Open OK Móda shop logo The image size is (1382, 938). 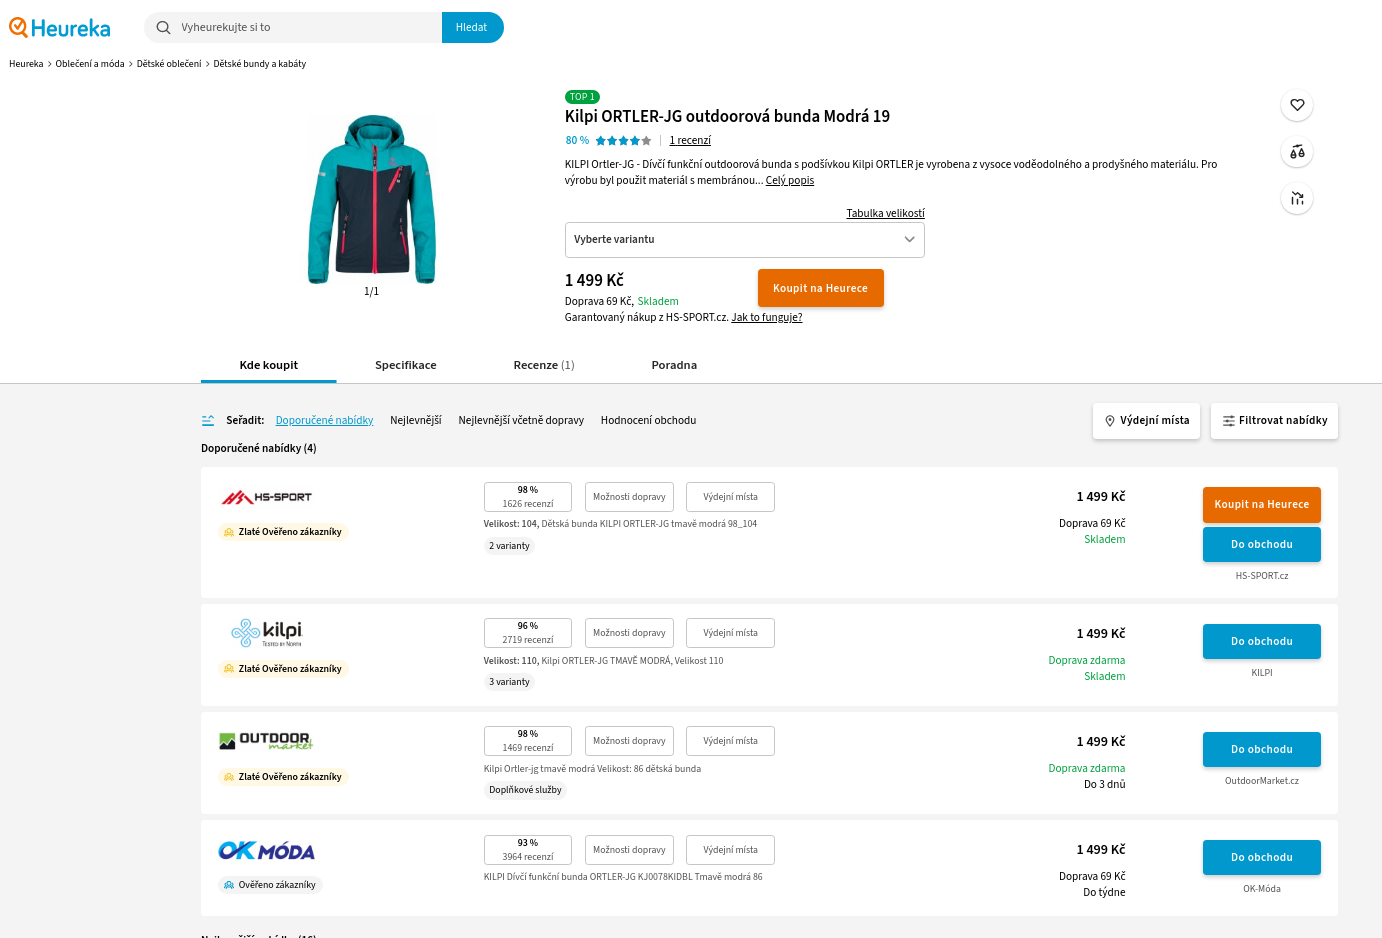(266, 851)
